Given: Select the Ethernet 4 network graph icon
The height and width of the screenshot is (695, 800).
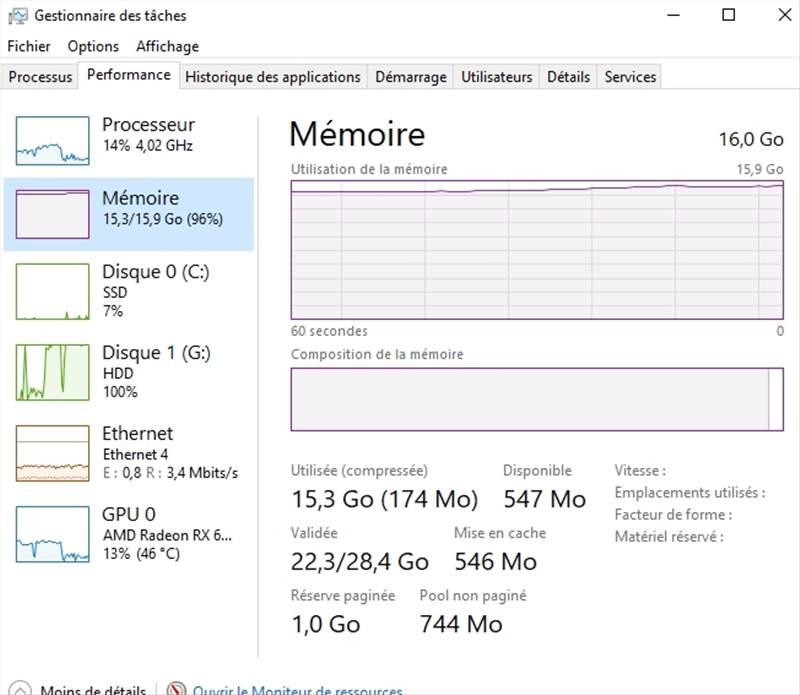Looking at the screenshot, I should (52, 452).
